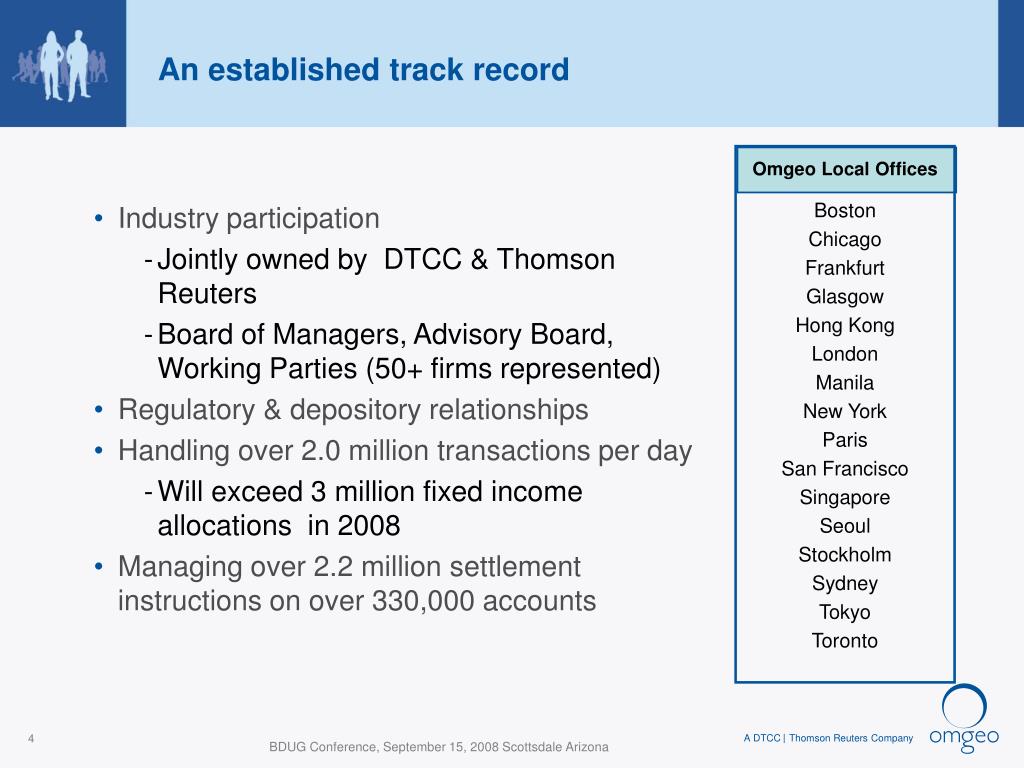Select 'Toronto' in the offices list

844,641
